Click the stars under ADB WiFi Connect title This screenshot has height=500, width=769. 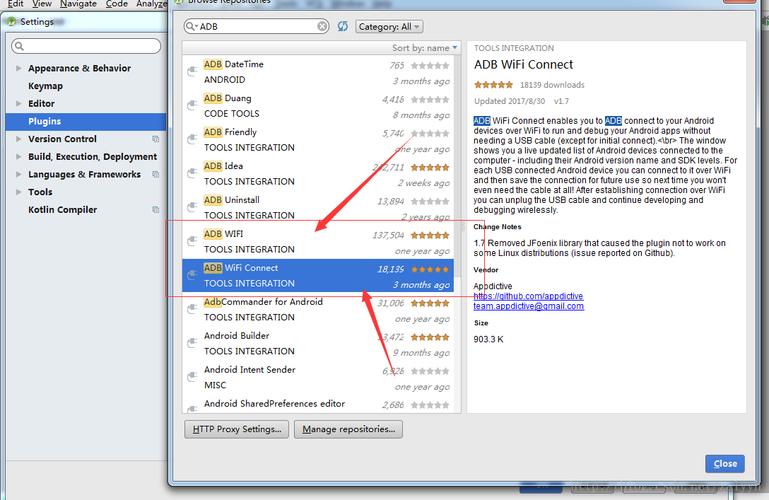tap(493, 85)
